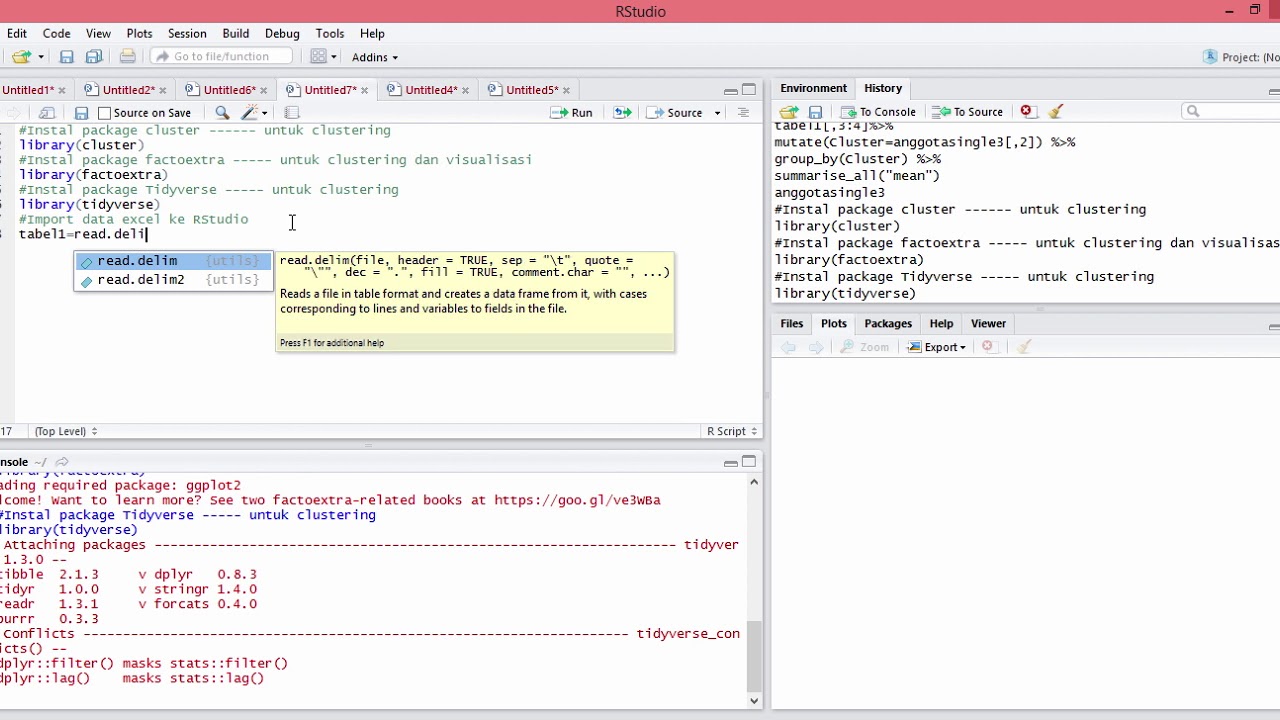Image resolution: width=1280 pixels, height=720 pixels.
Task: Change file type via the R Script dropdown
Action: click(732, 431)
